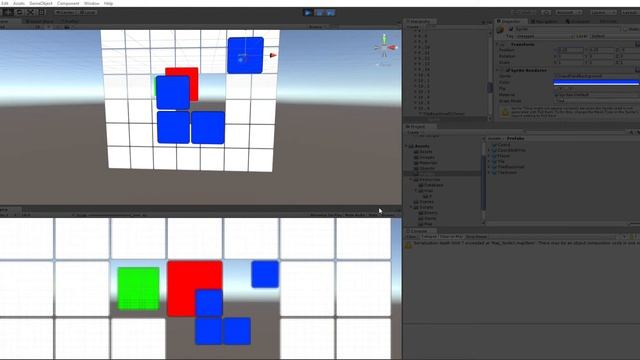The image size is (640, 360).
Task: Open the Draw Mode dropdown
Action: tap(597, 101)
